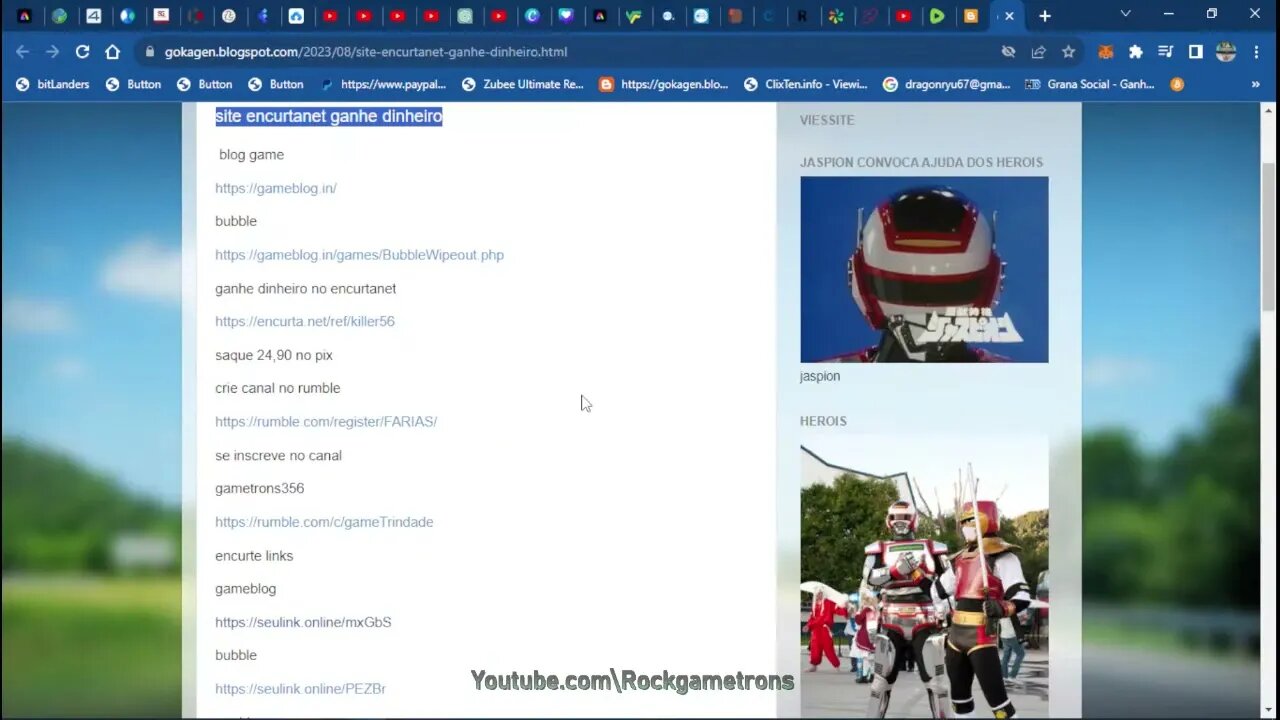View site info via lock icon

pyautogui.click(x=150, y=52)
